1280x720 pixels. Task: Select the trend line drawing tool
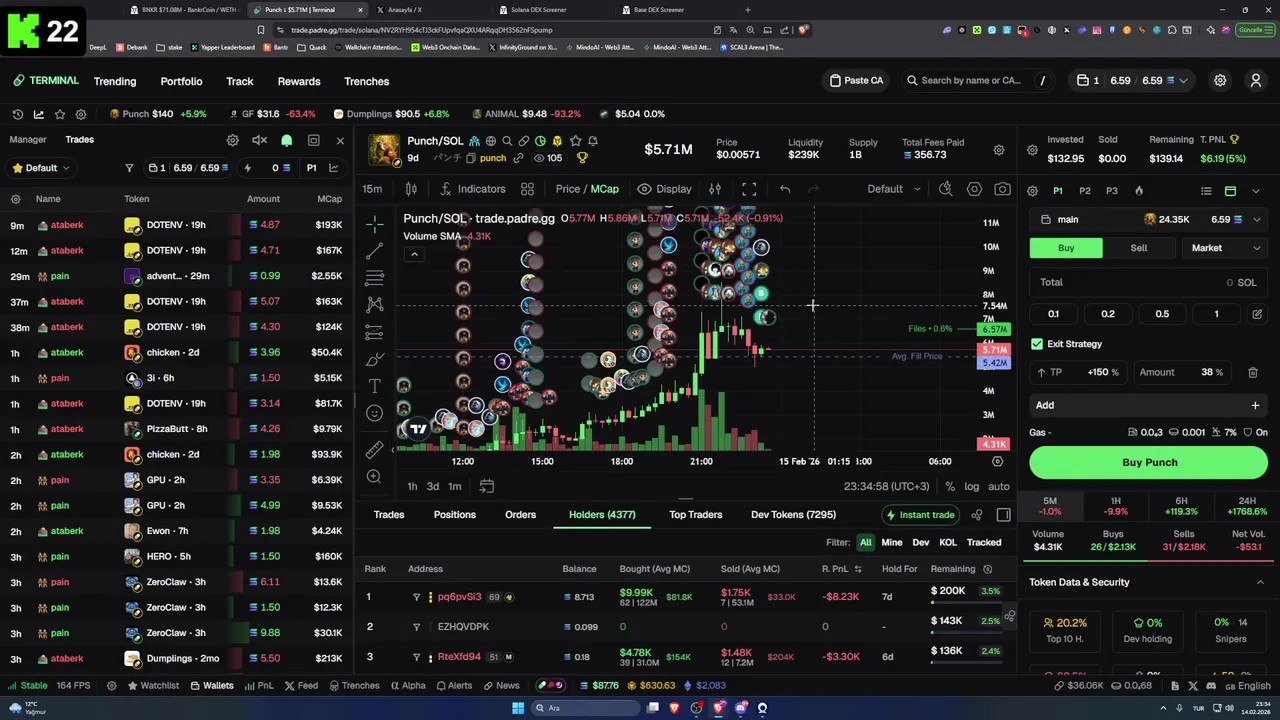pyautogui.click(x=374, y=250)
